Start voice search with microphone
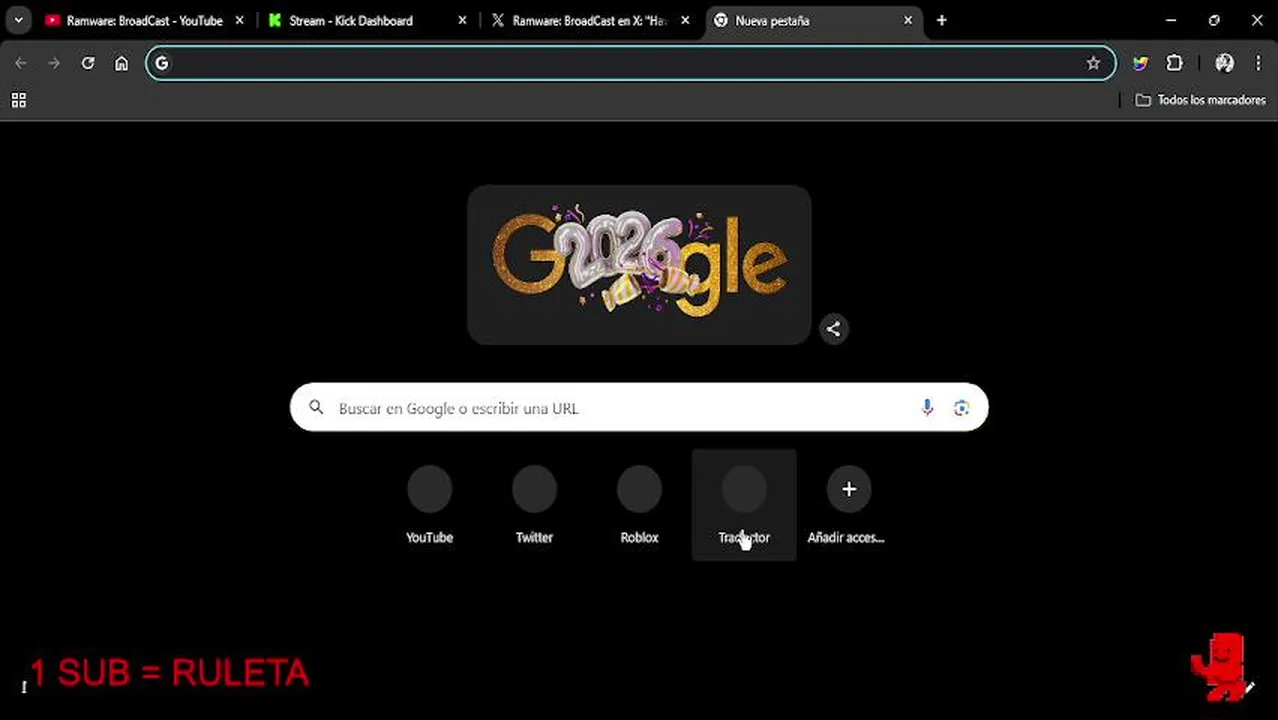The width and height of the screenshot is (1278, 720). point(927,408)
